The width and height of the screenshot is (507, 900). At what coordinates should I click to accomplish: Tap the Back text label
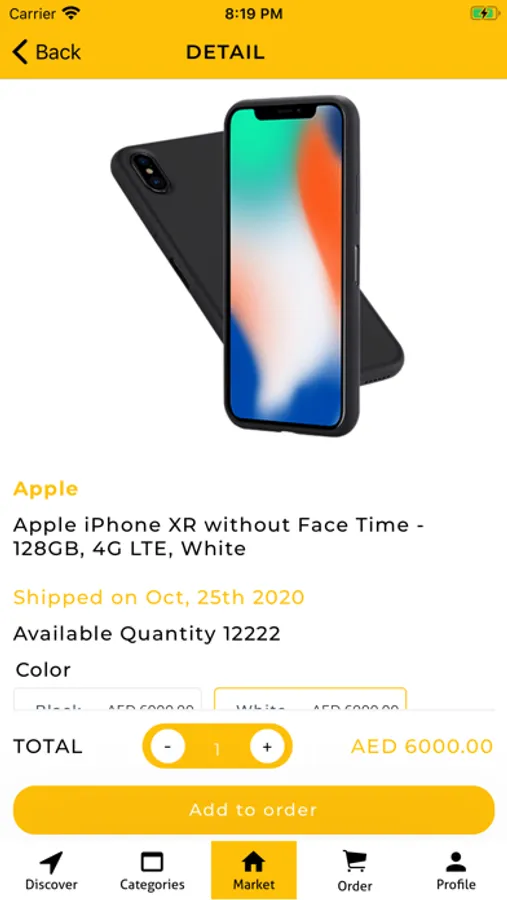(58, 52)
